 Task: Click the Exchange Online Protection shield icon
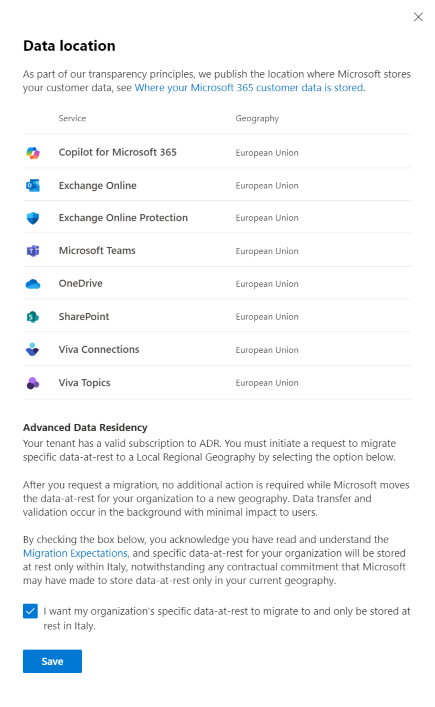[32, 218]
